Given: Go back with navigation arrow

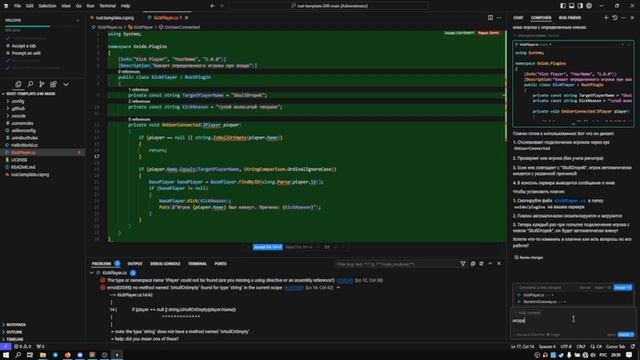Looking at the screenshot, I should coord(212,6).
